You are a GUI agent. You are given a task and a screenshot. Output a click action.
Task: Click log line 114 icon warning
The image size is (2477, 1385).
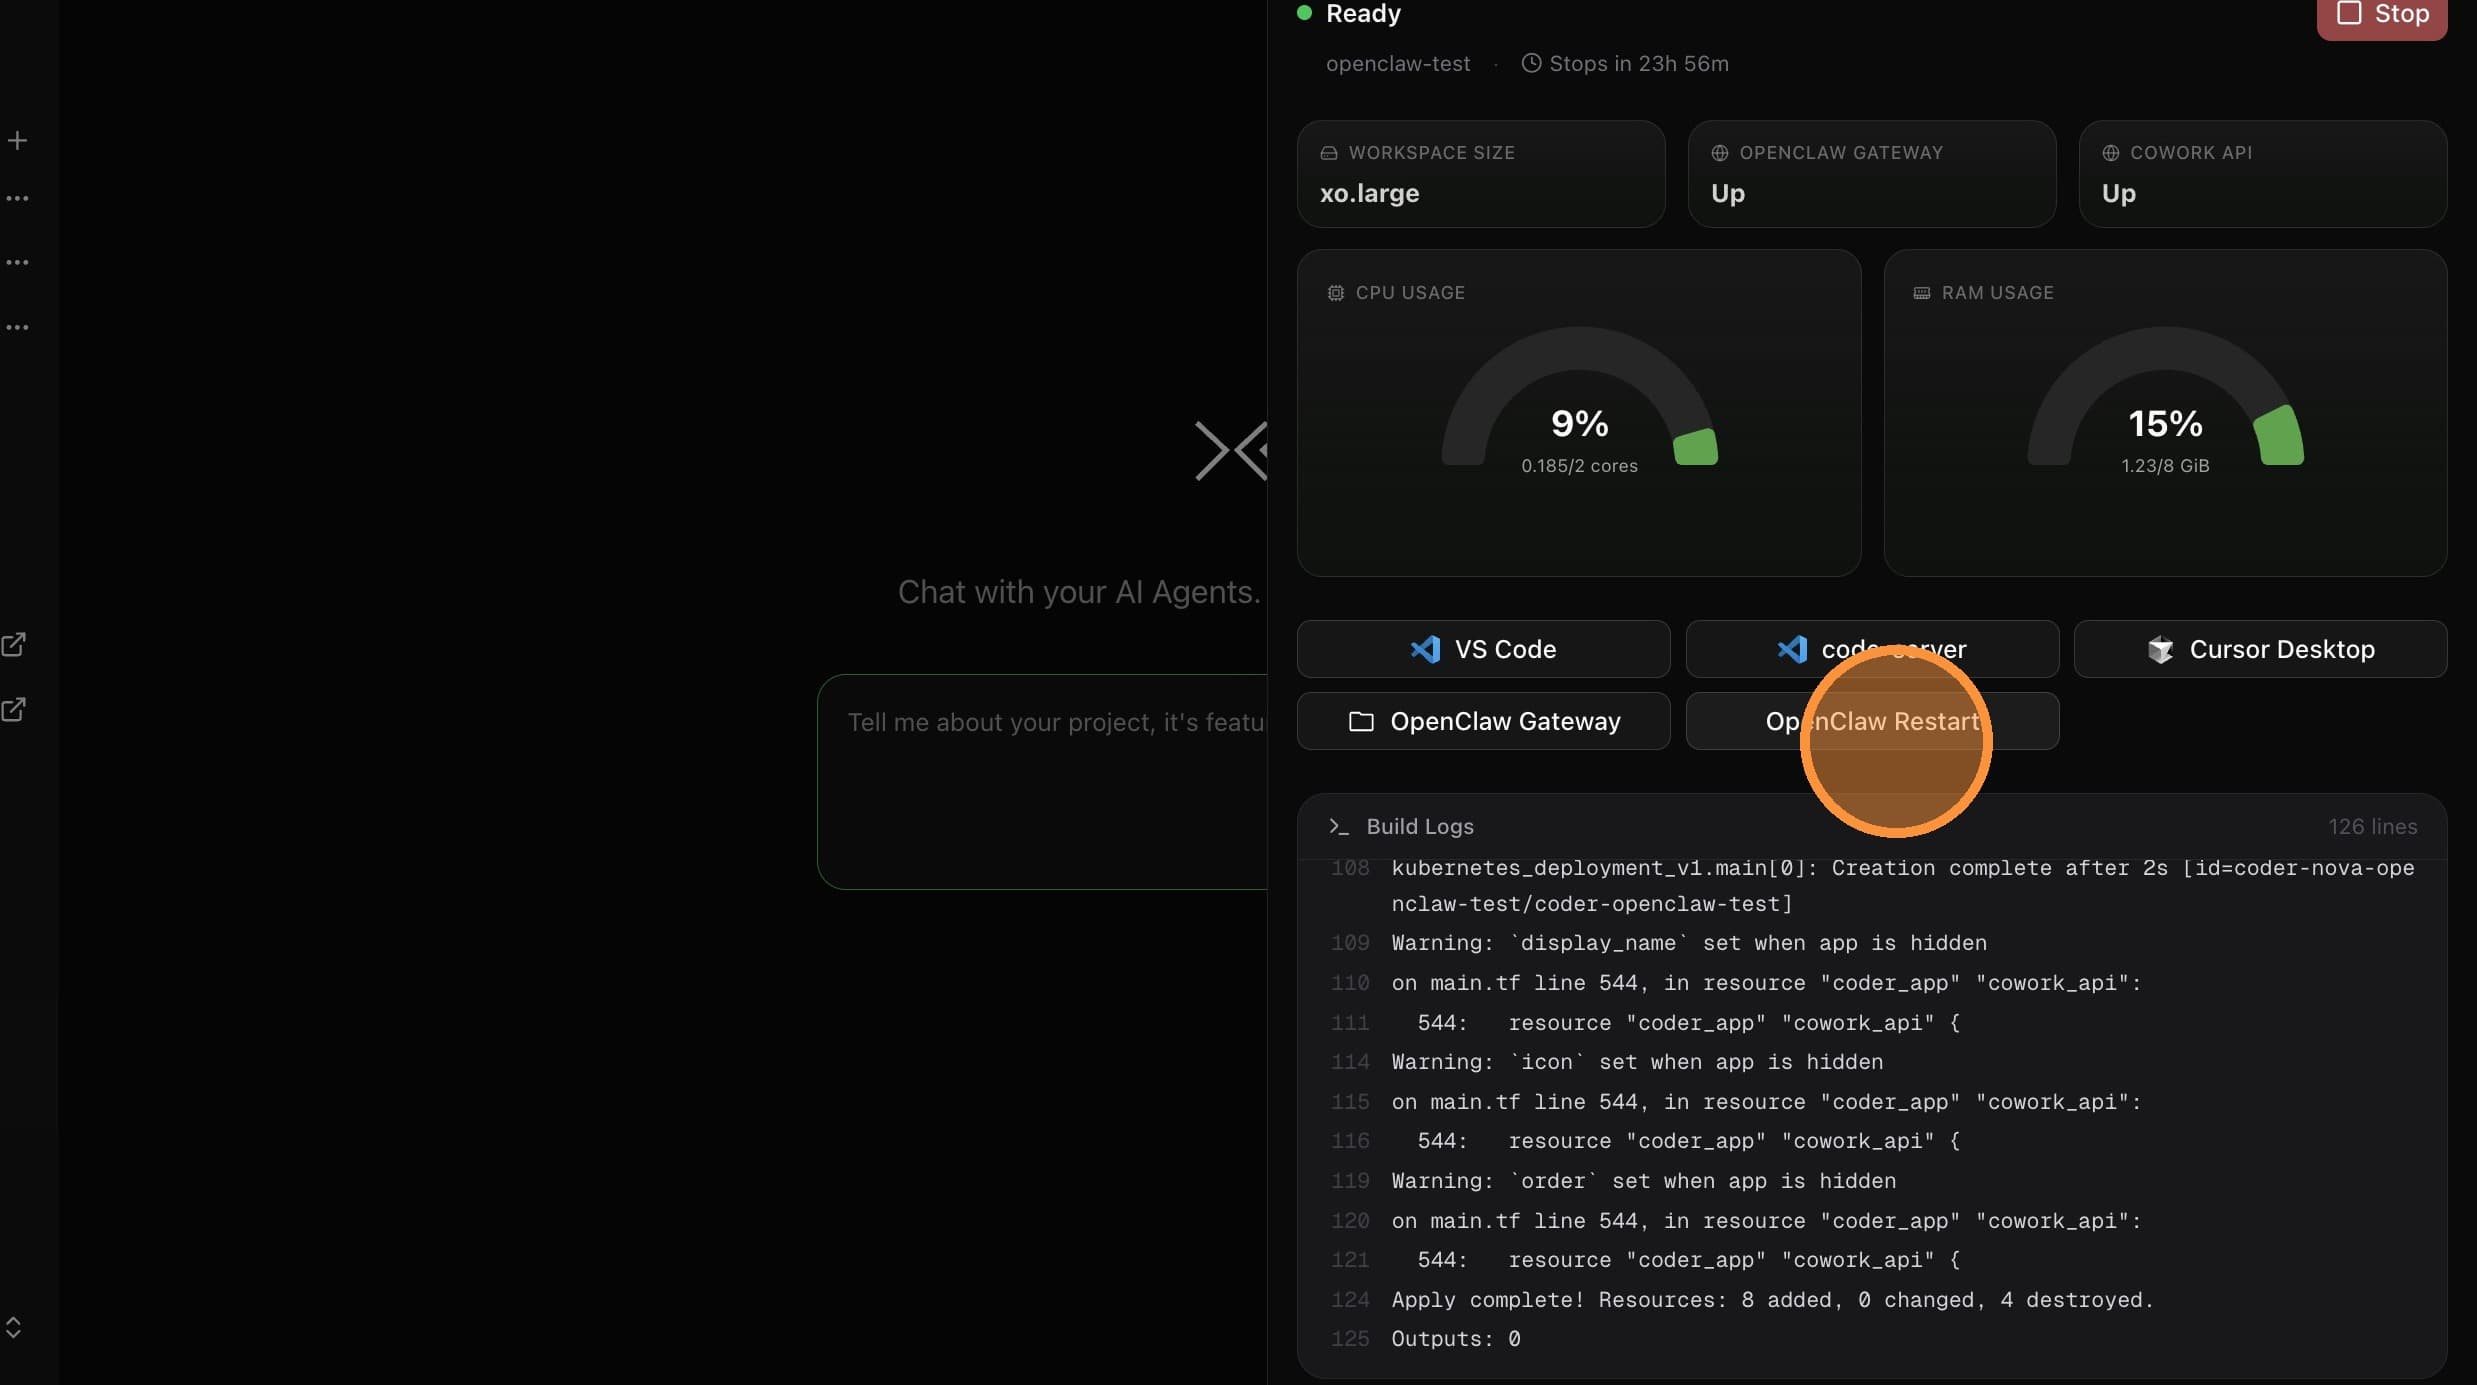(x=1637, y=1061)
